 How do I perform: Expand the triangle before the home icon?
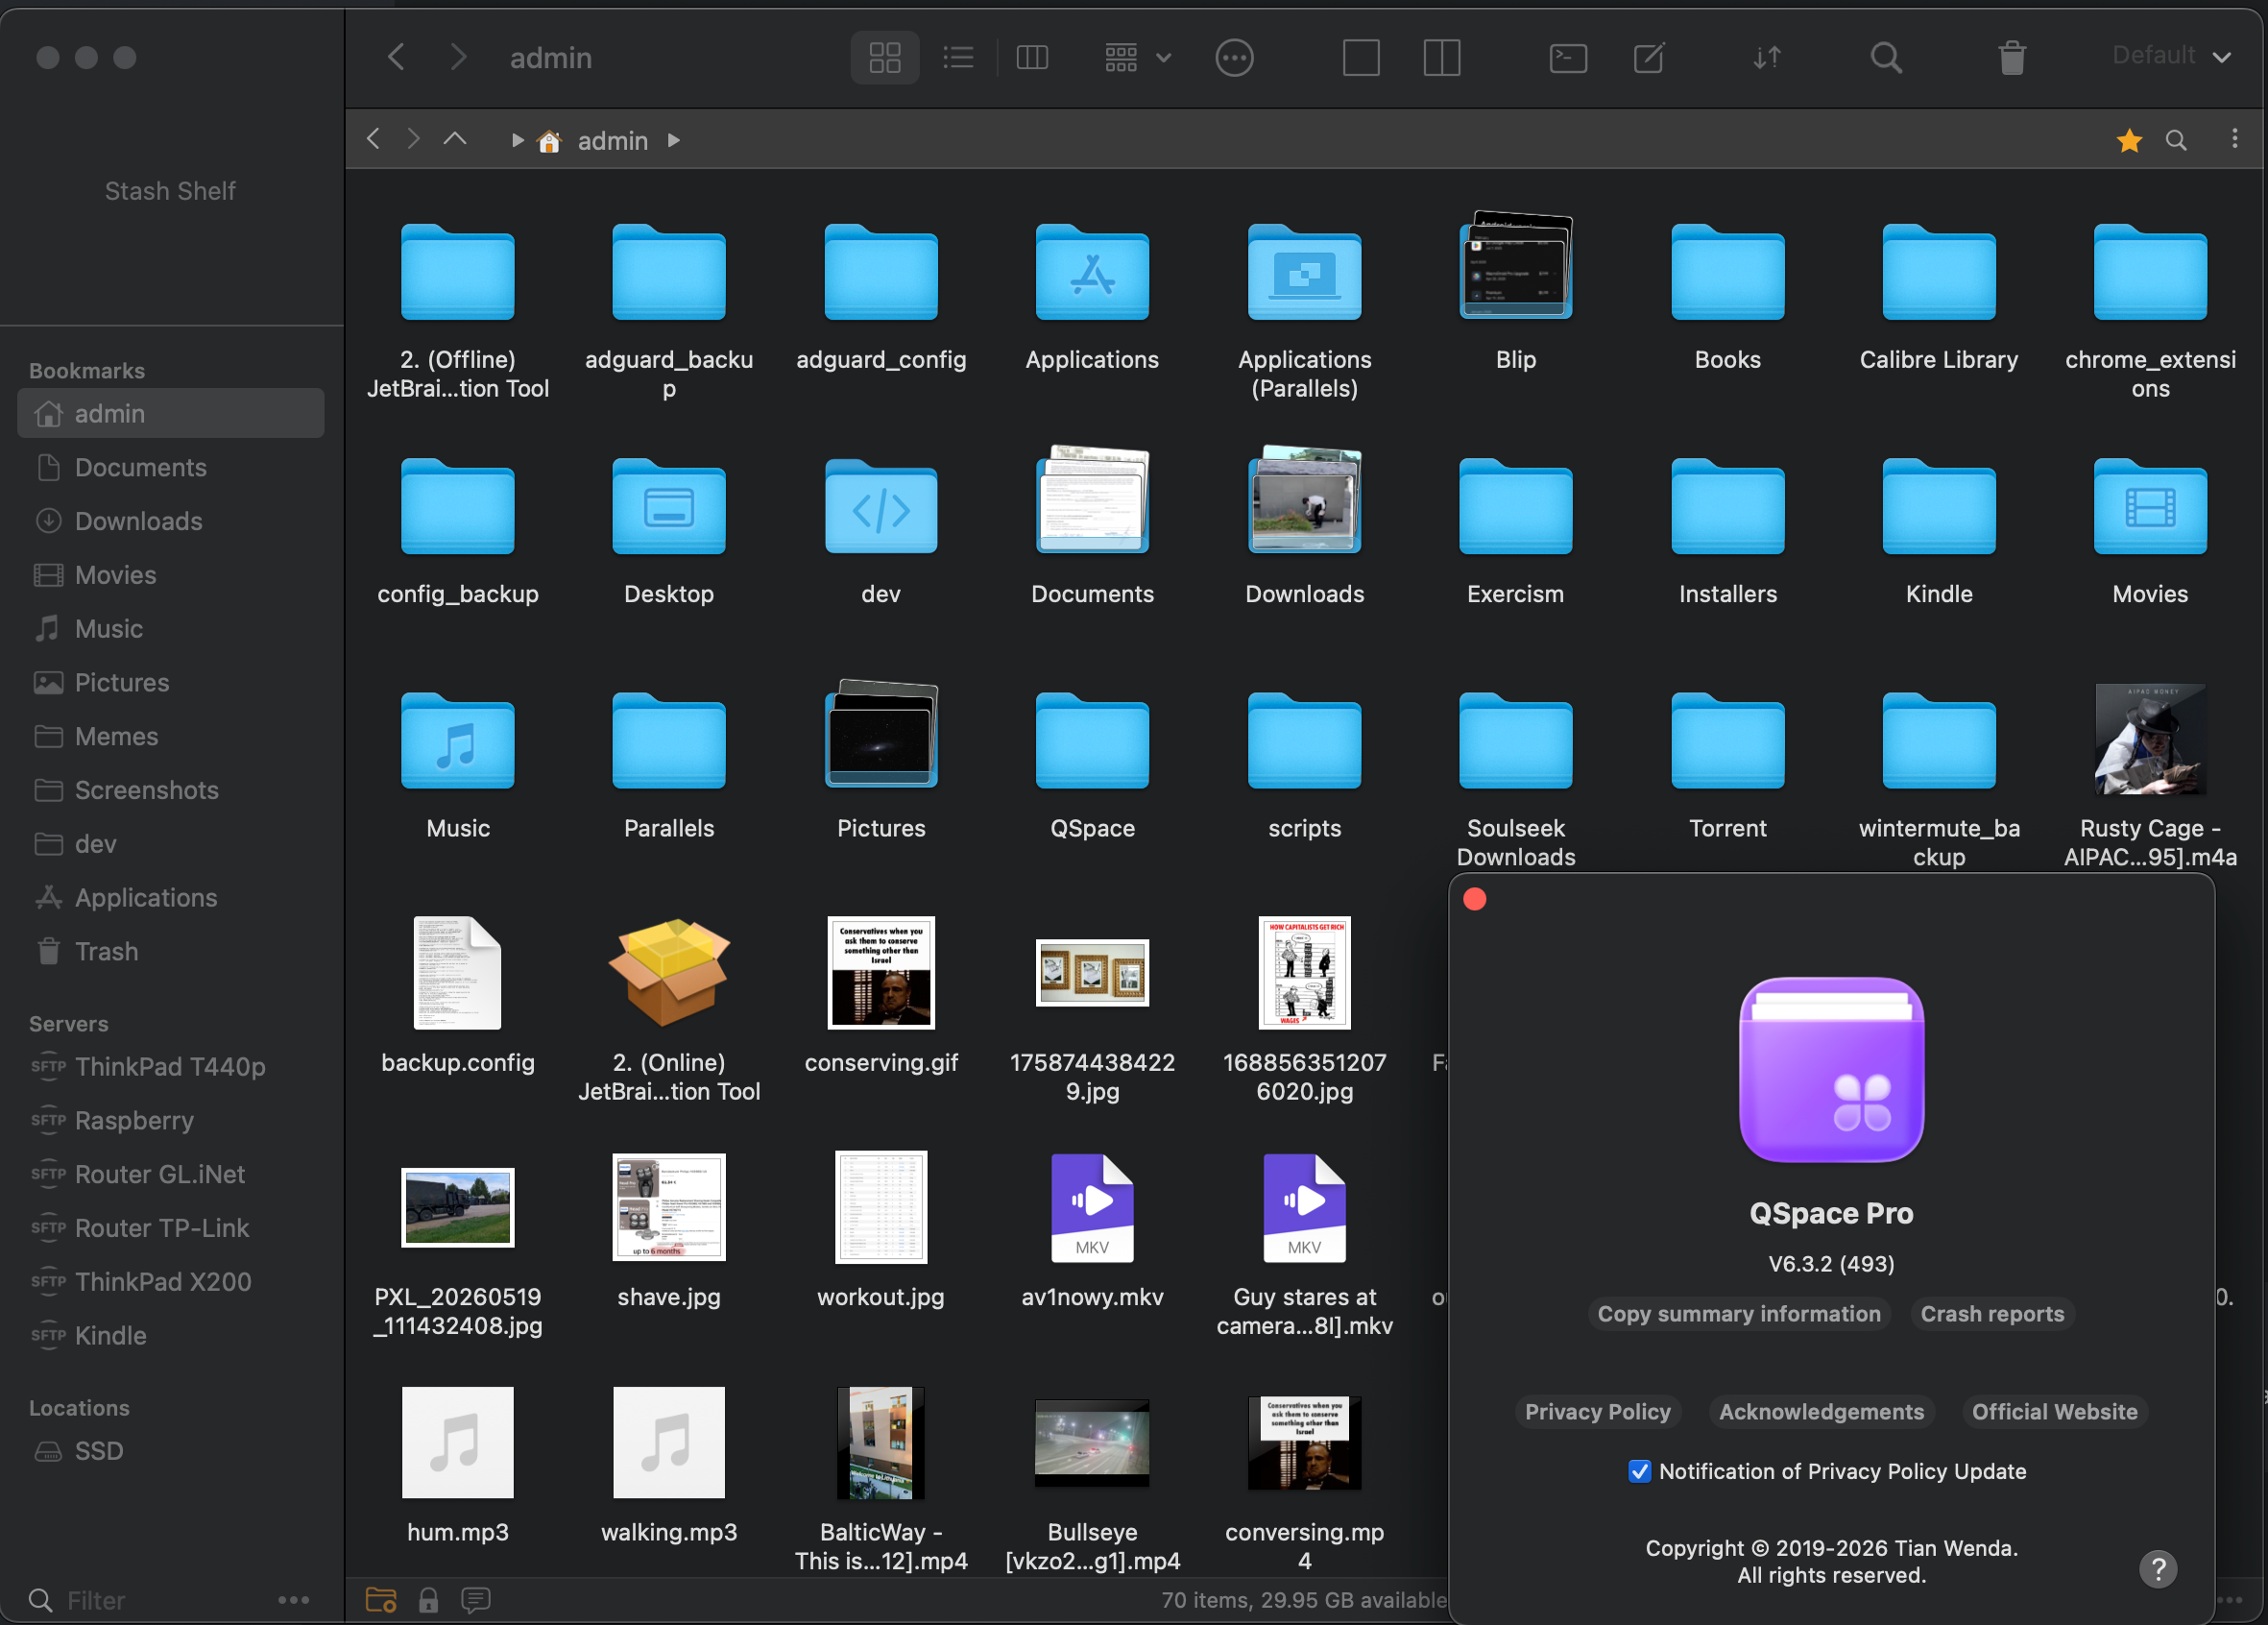(x=517, y=140)
